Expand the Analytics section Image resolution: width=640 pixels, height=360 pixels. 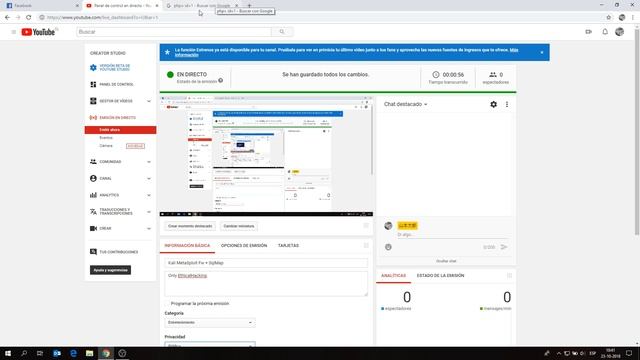[149, 196]
